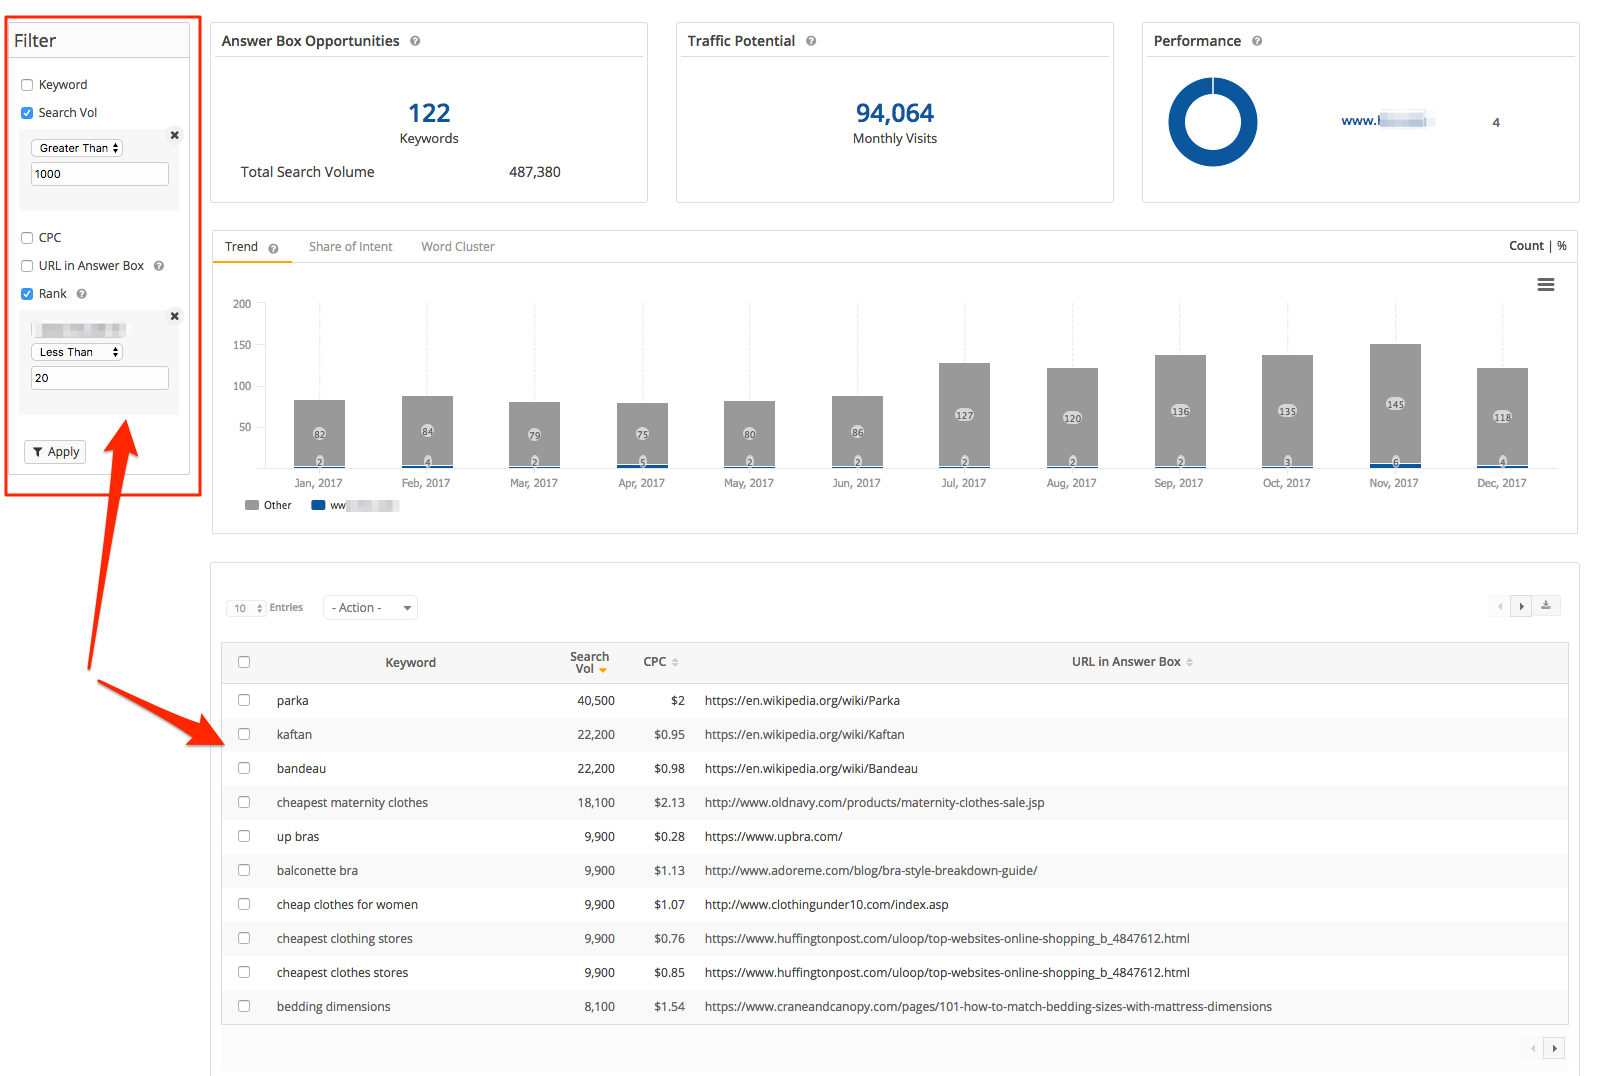Click help icon next to Performance title
This screenshot has height=1076, width=1598.
coord(1257,41)
